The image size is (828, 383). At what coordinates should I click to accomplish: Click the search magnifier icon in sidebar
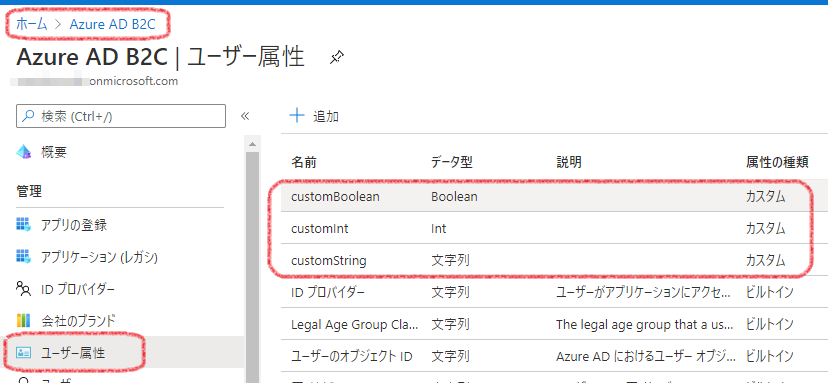pyautogui.click(x=29, y=117)
